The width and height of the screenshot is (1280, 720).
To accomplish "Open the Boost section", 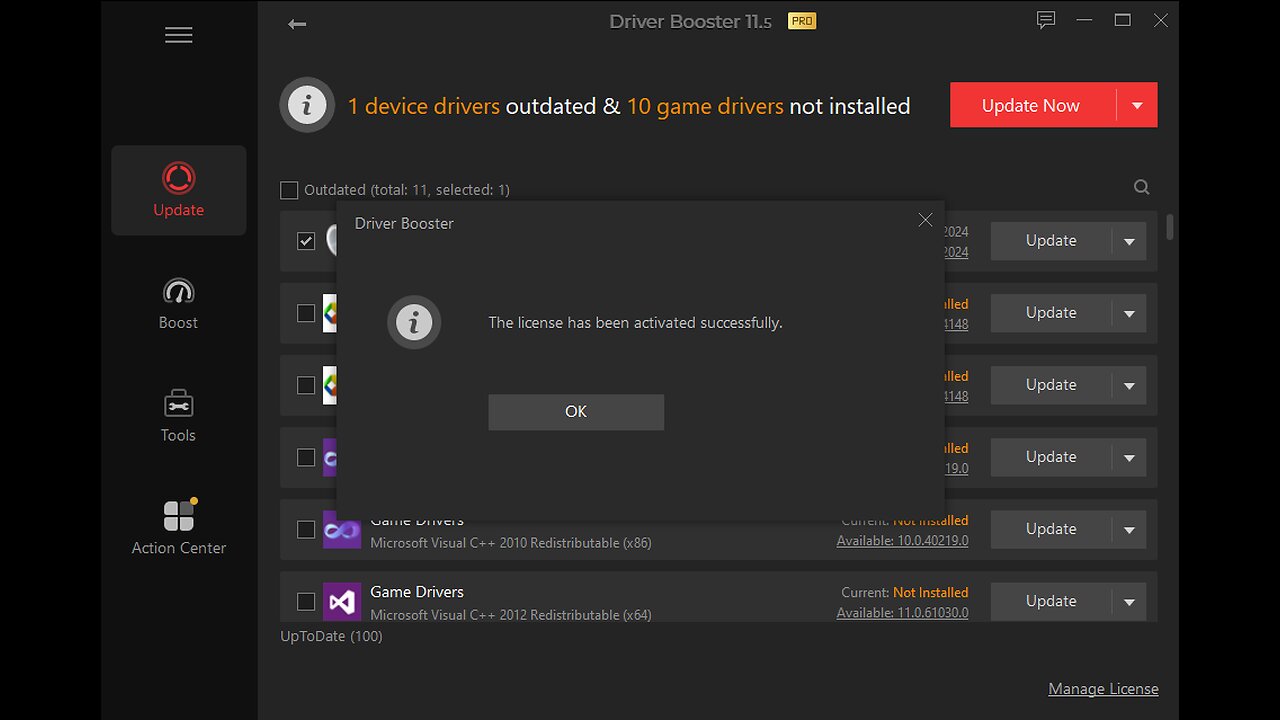I will (179, 303).
